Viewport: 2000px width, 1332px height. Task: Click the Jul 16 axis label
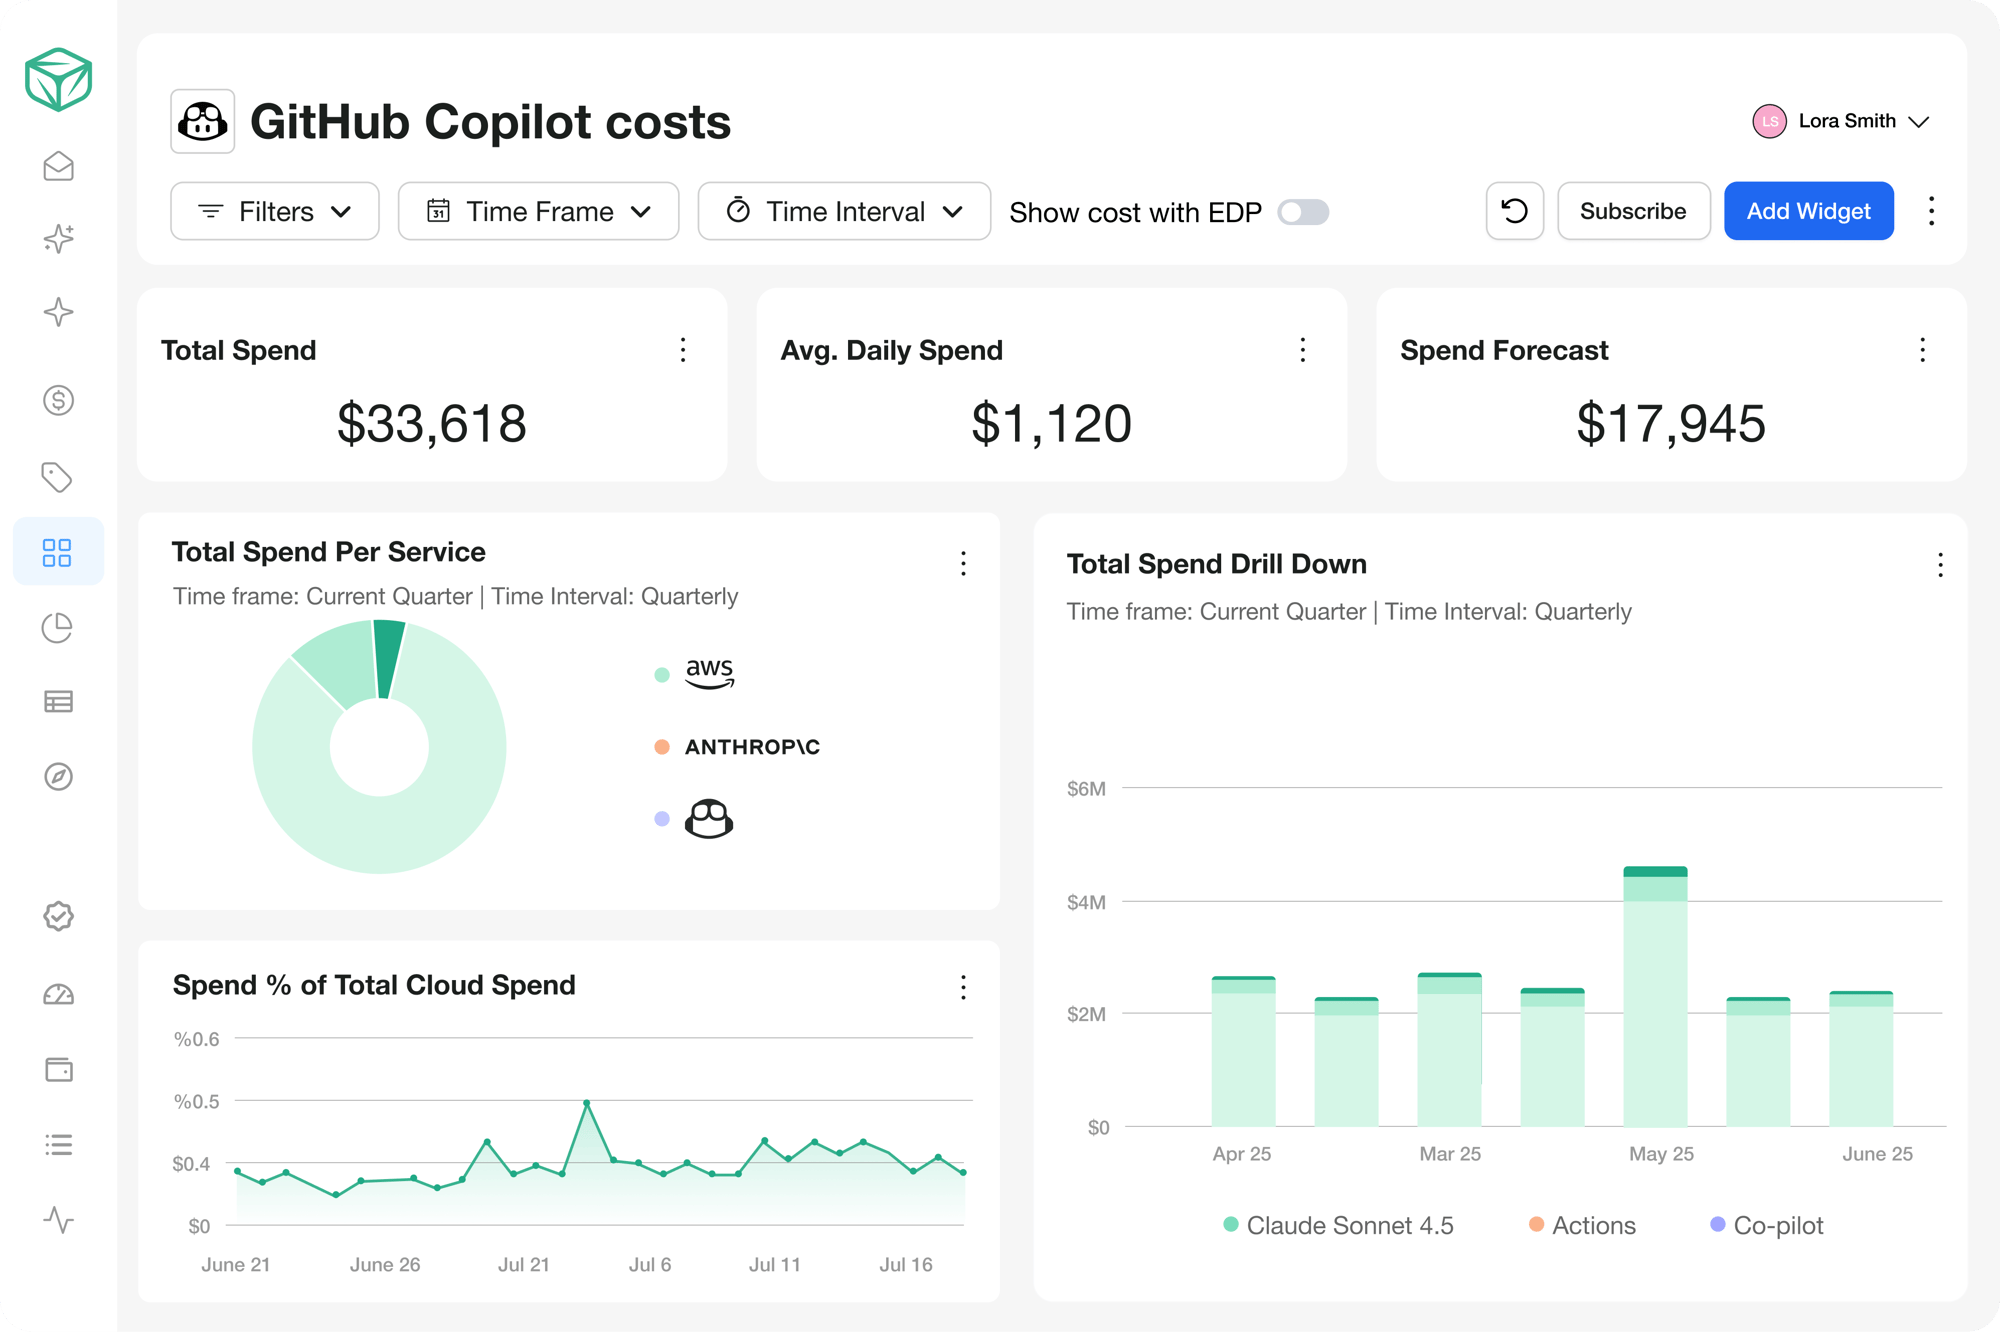905,1265
